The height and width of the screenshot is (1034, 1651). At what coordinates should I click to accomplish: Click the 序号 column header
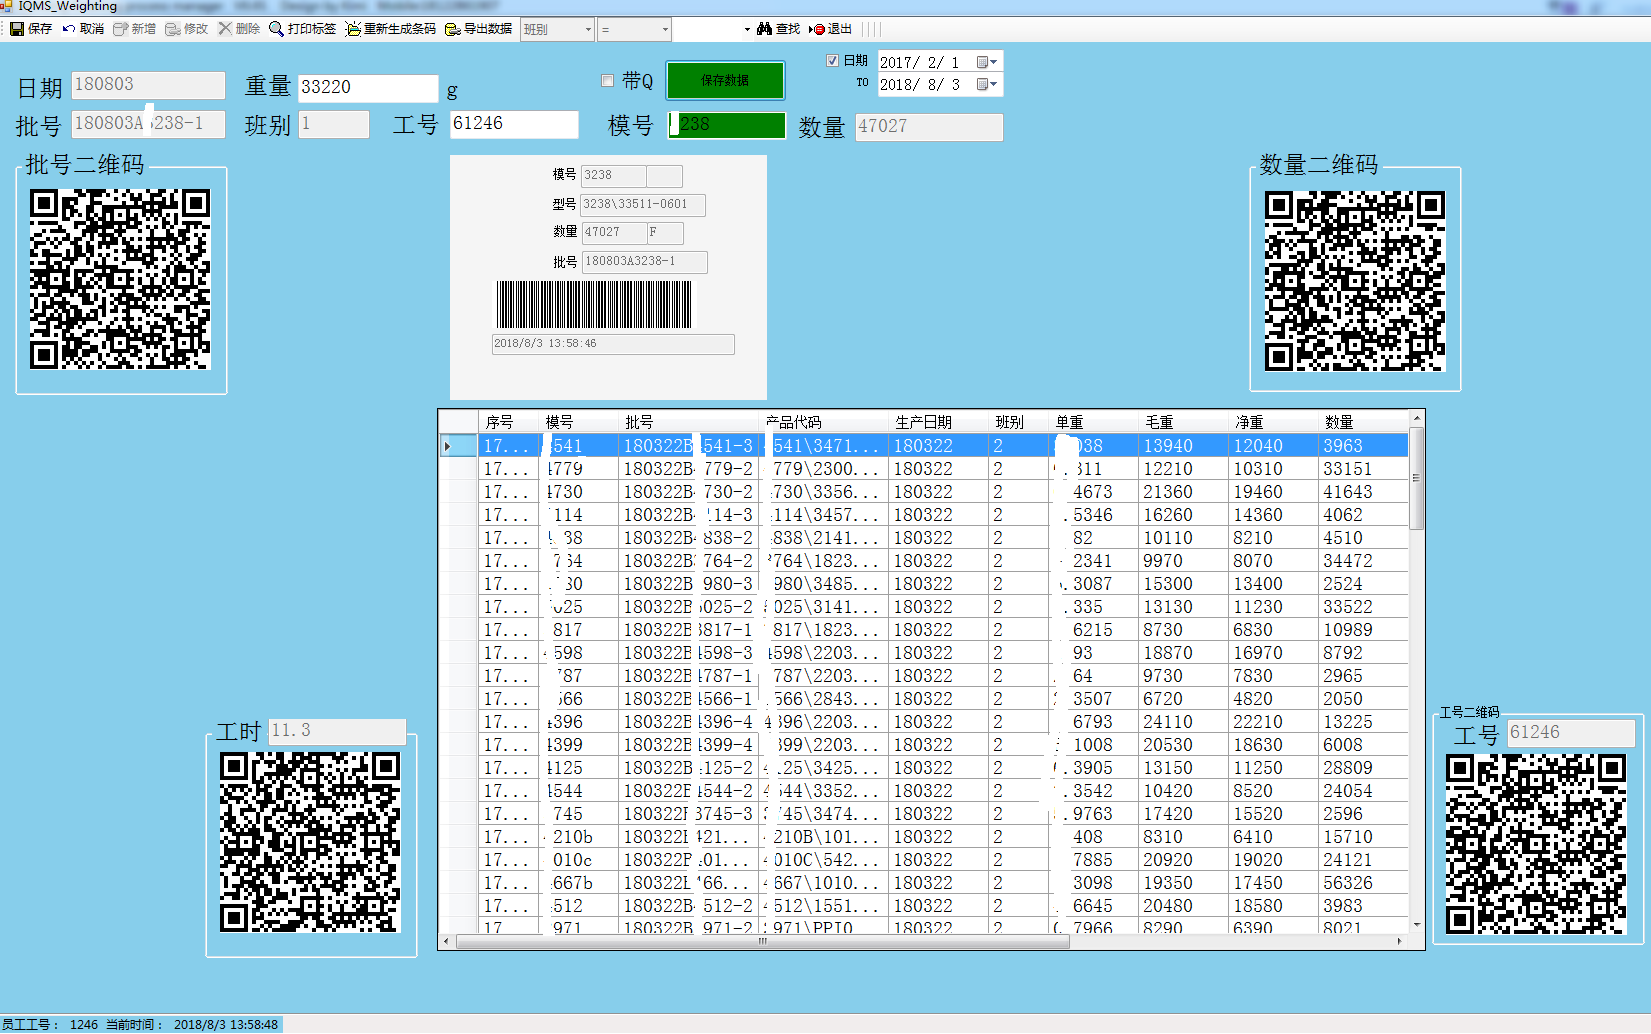click(x=508, y=422)
